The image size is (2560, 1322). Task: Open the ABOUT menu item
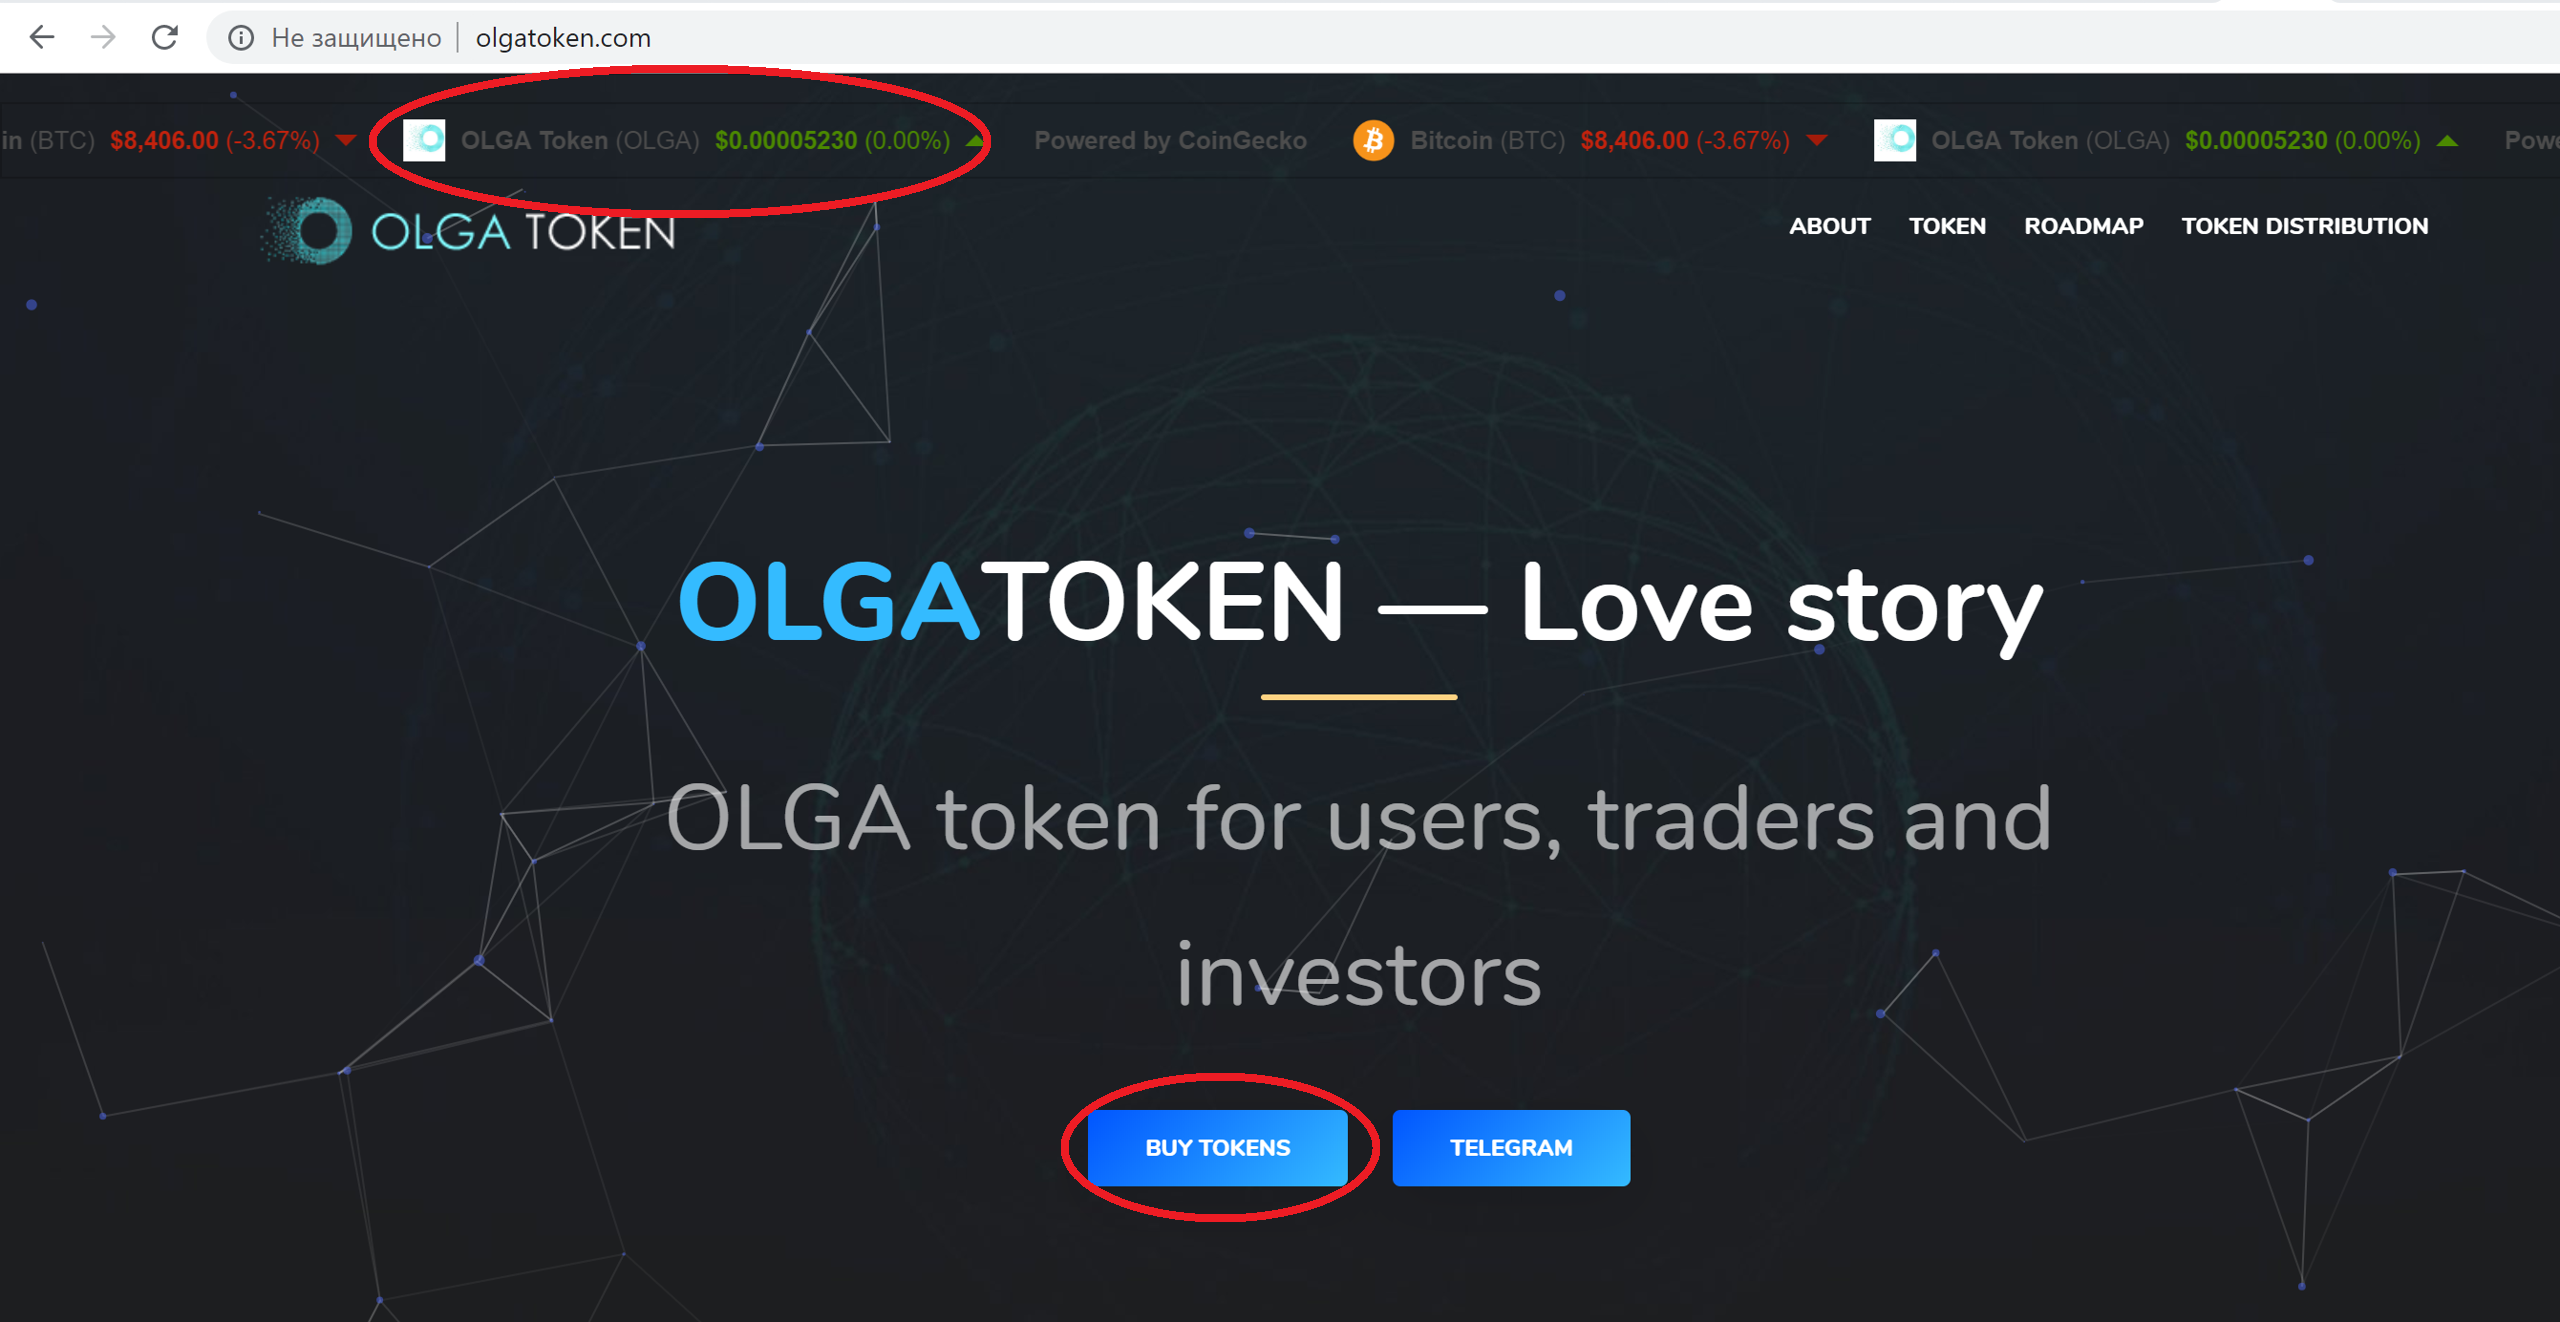pyautogui.click(x=1829, y=226)
